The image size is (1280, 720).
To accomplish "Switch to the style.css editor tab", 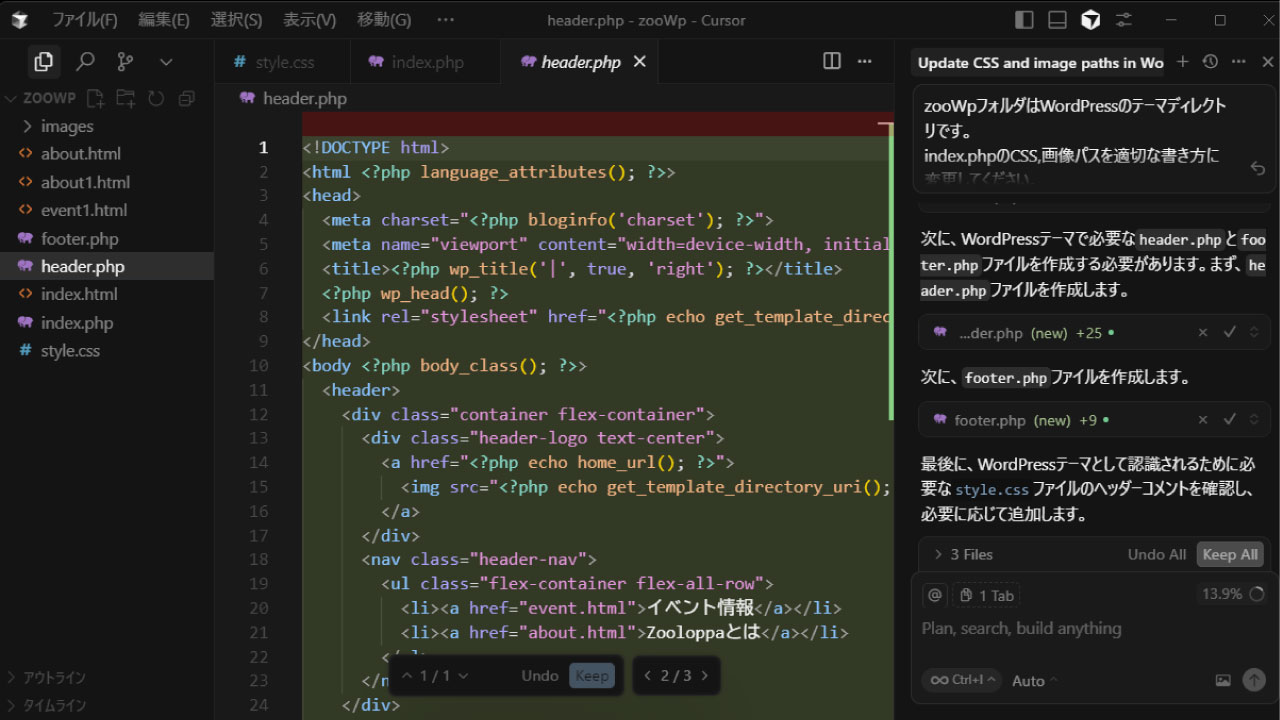I will [x=283, y=62].
